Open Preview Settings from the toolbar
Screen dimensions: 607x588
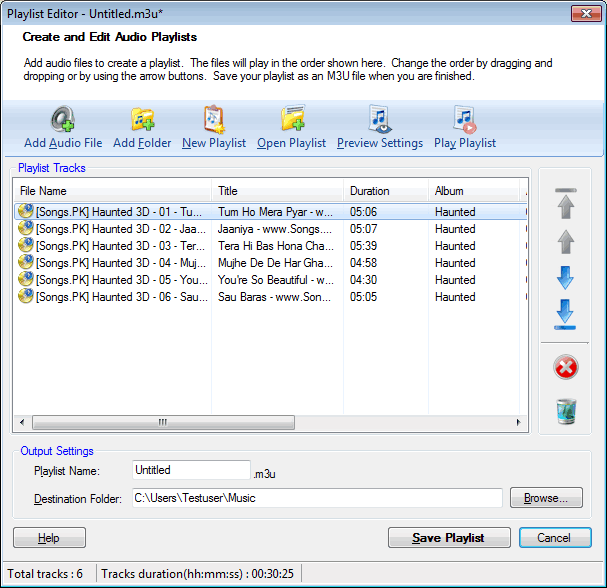tap(379, 120)
